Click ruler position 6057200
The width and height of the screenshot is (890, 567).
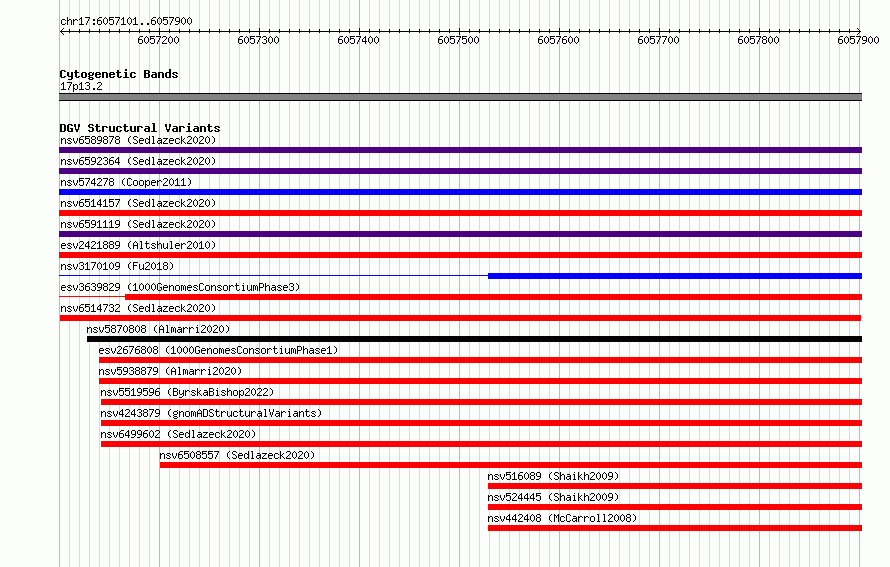[x=158, y=40]
